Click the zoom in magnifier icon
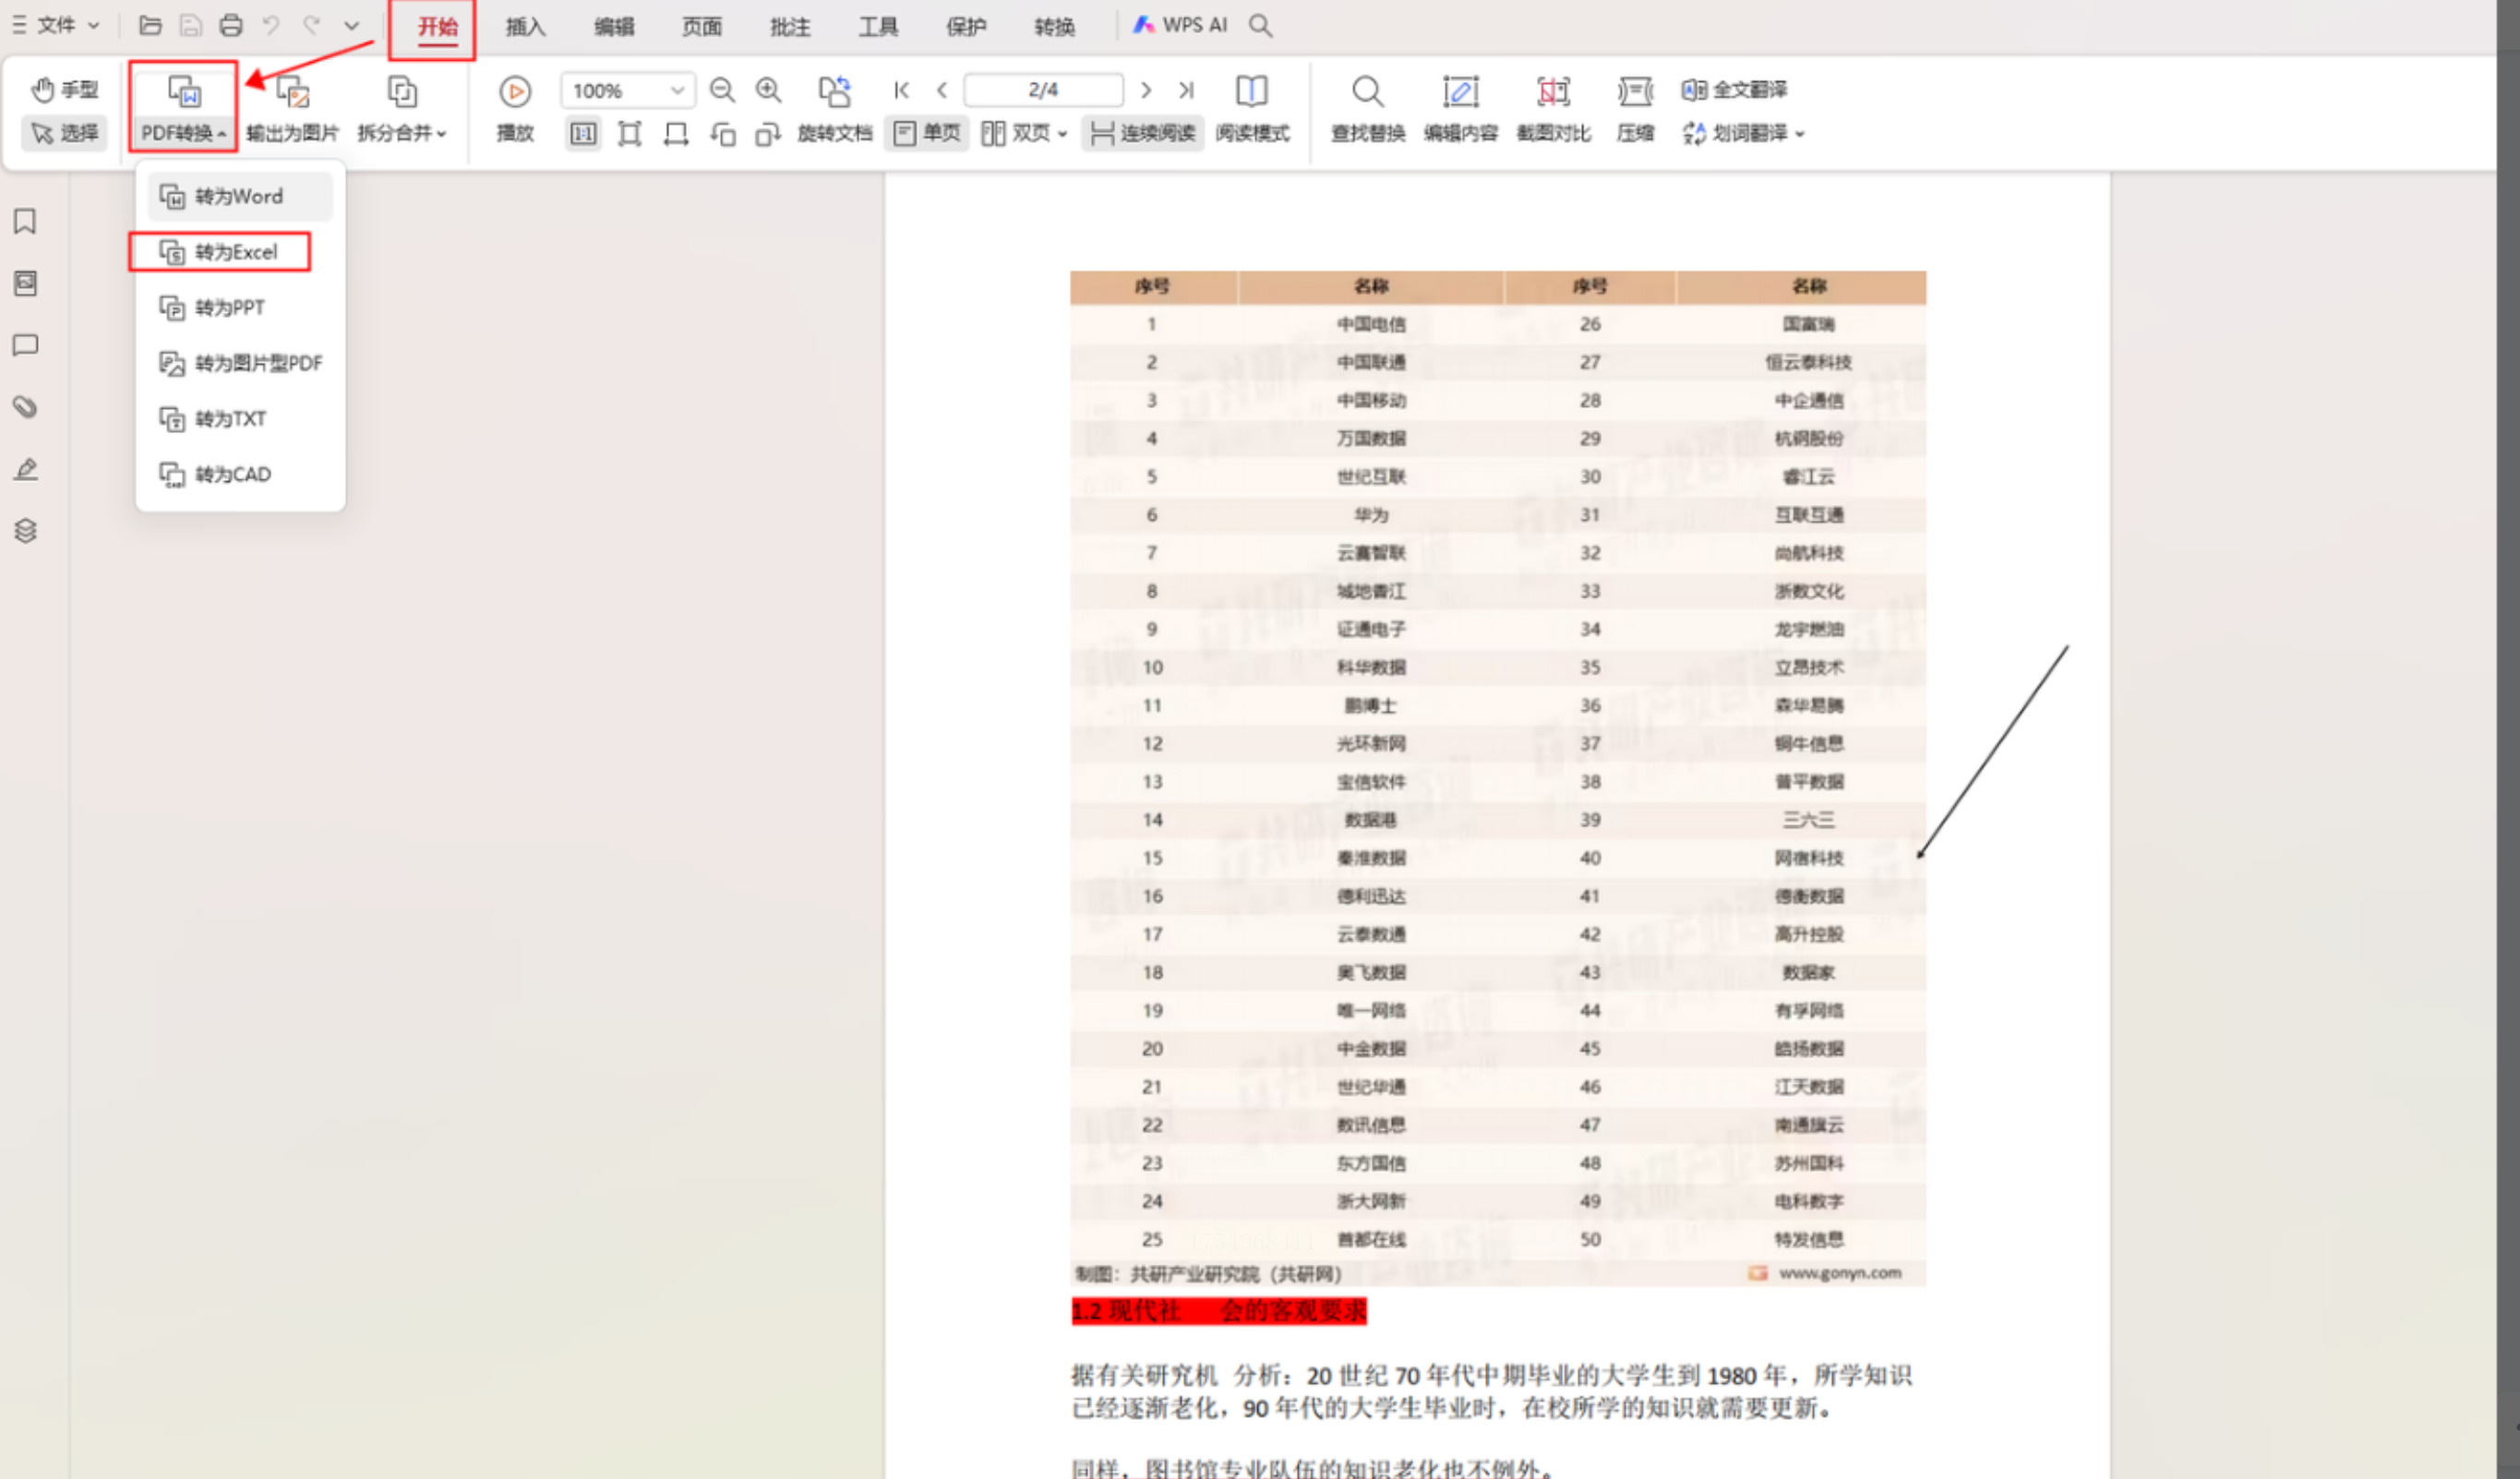 coord(768,90)
